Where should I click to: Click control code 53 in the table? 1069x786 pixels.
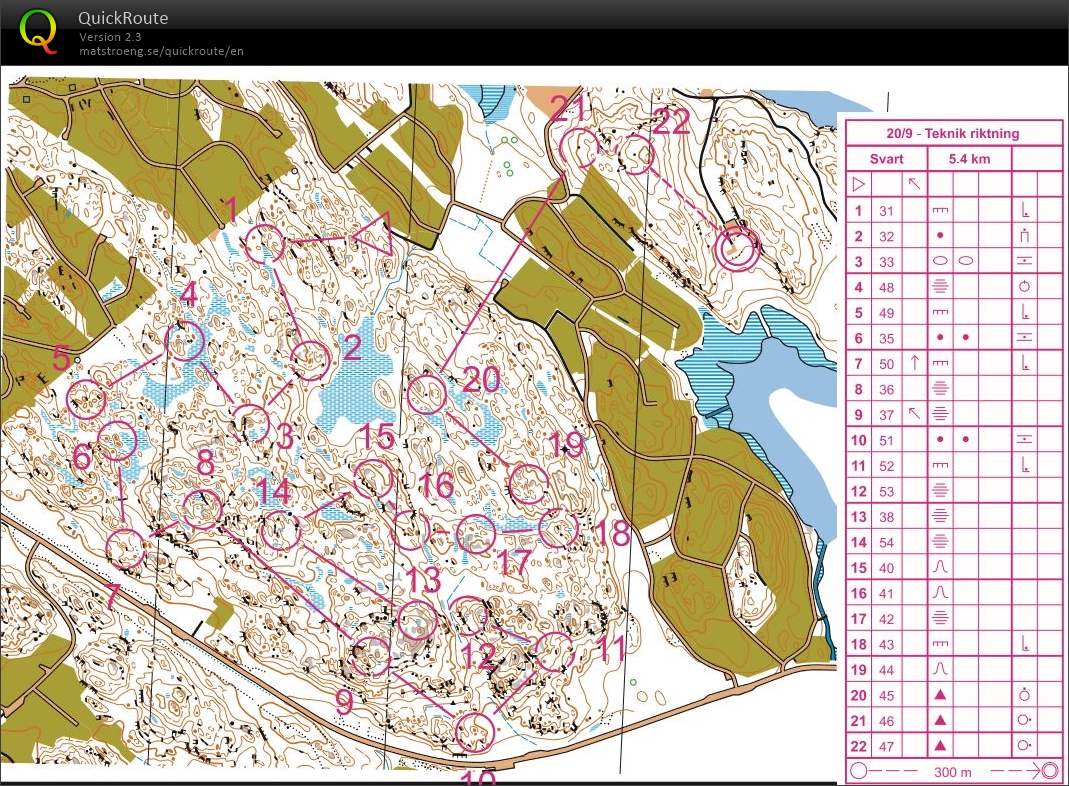(886, 491)
